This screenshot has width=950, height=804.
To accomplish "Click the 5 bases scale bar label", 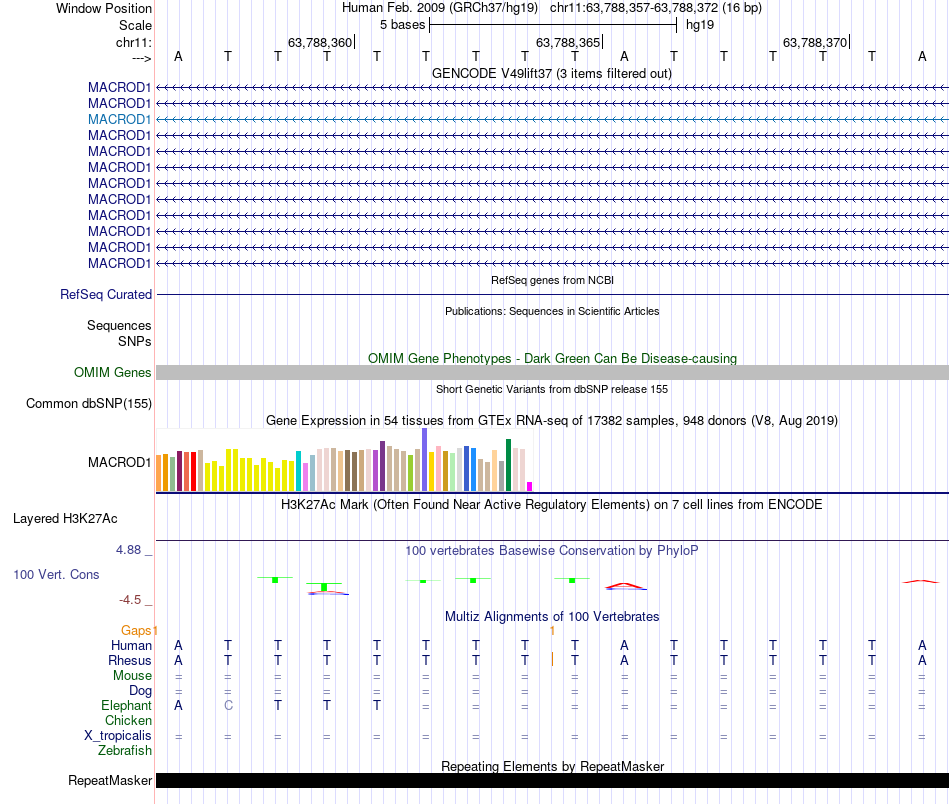I will coord(402,25).
